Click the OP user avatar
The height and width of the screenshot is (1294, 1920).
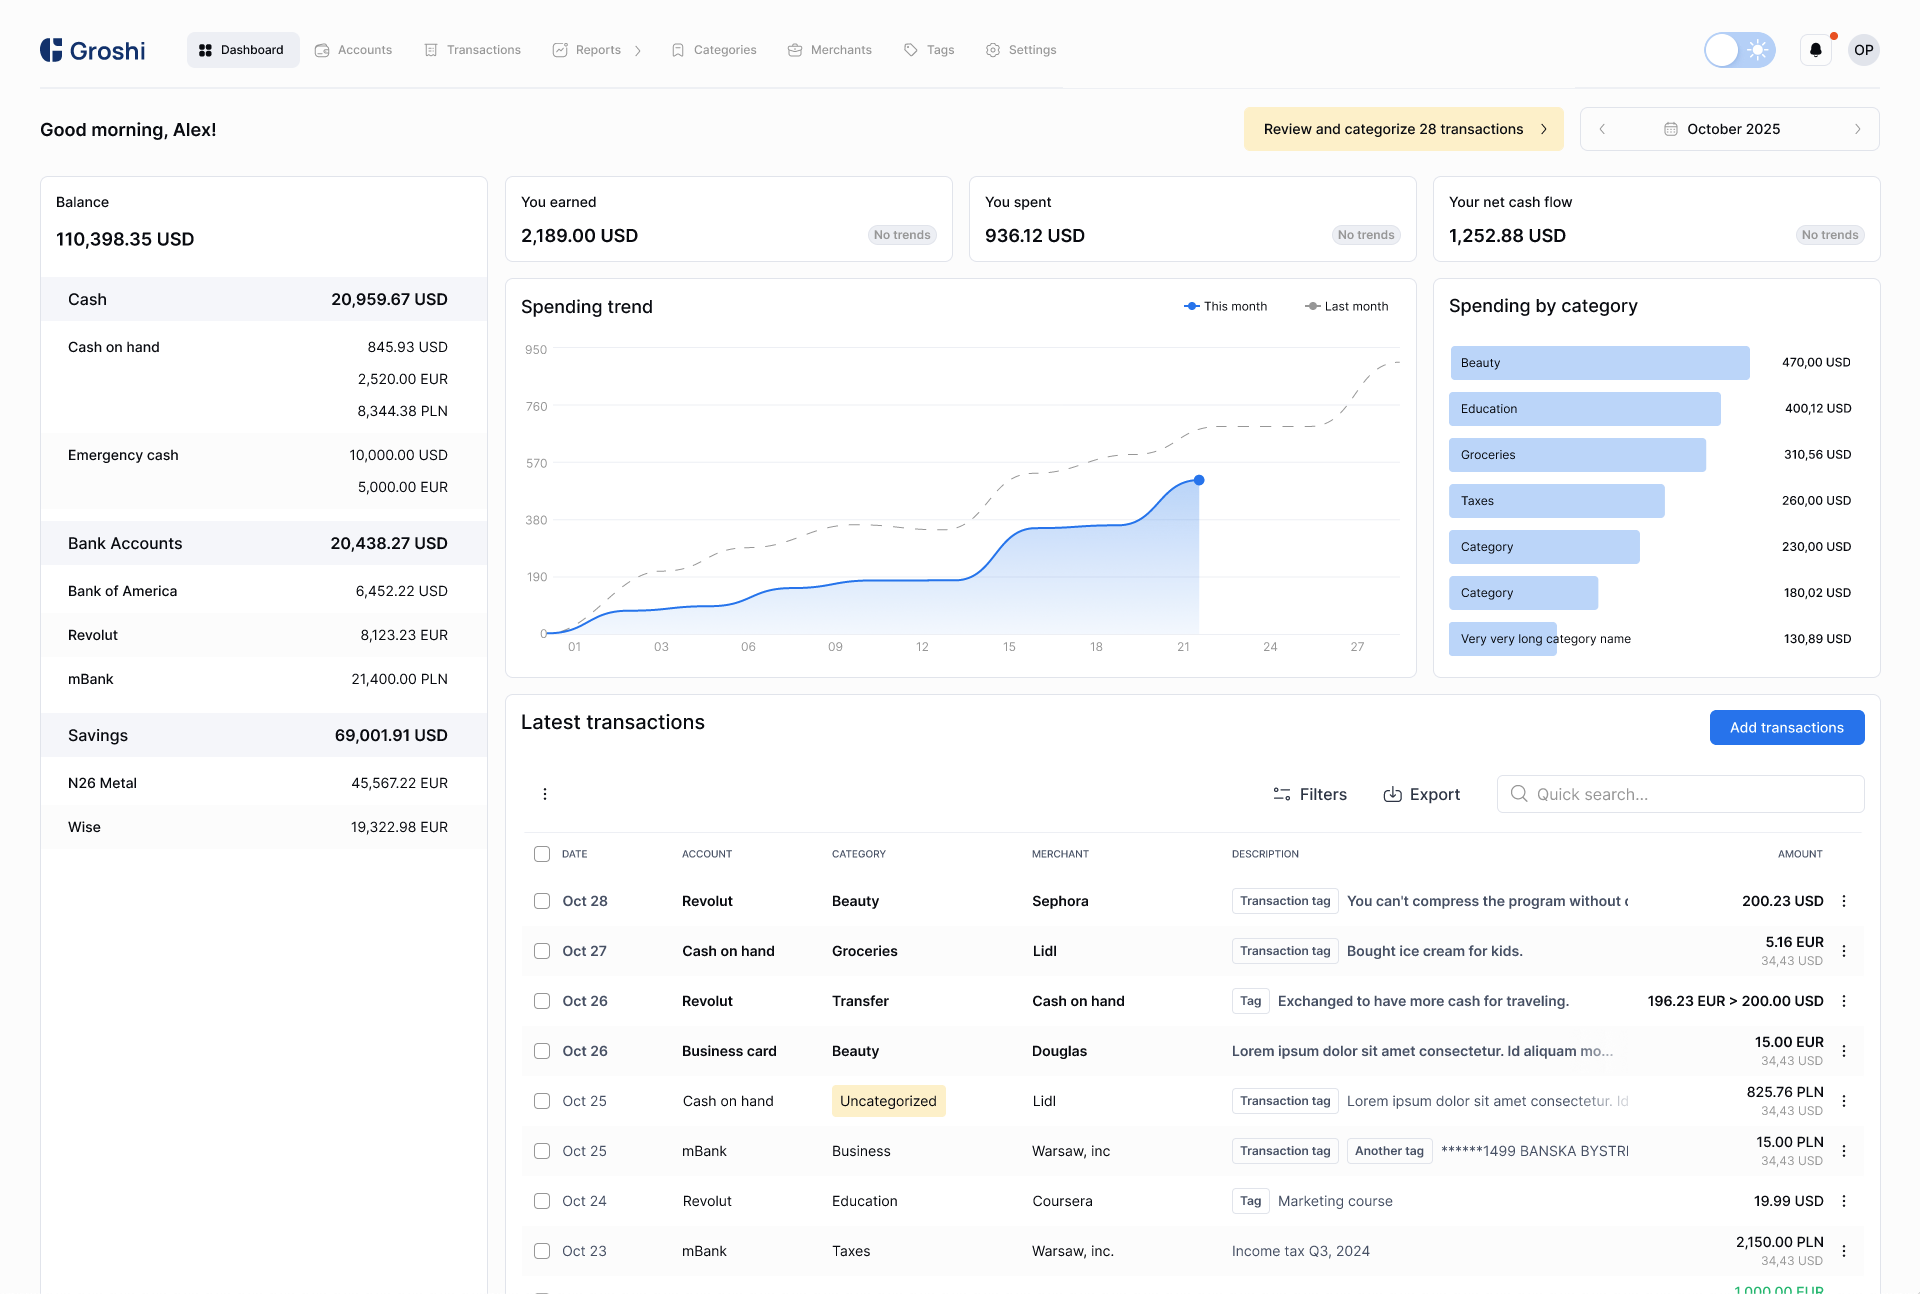pos(1863,50)
